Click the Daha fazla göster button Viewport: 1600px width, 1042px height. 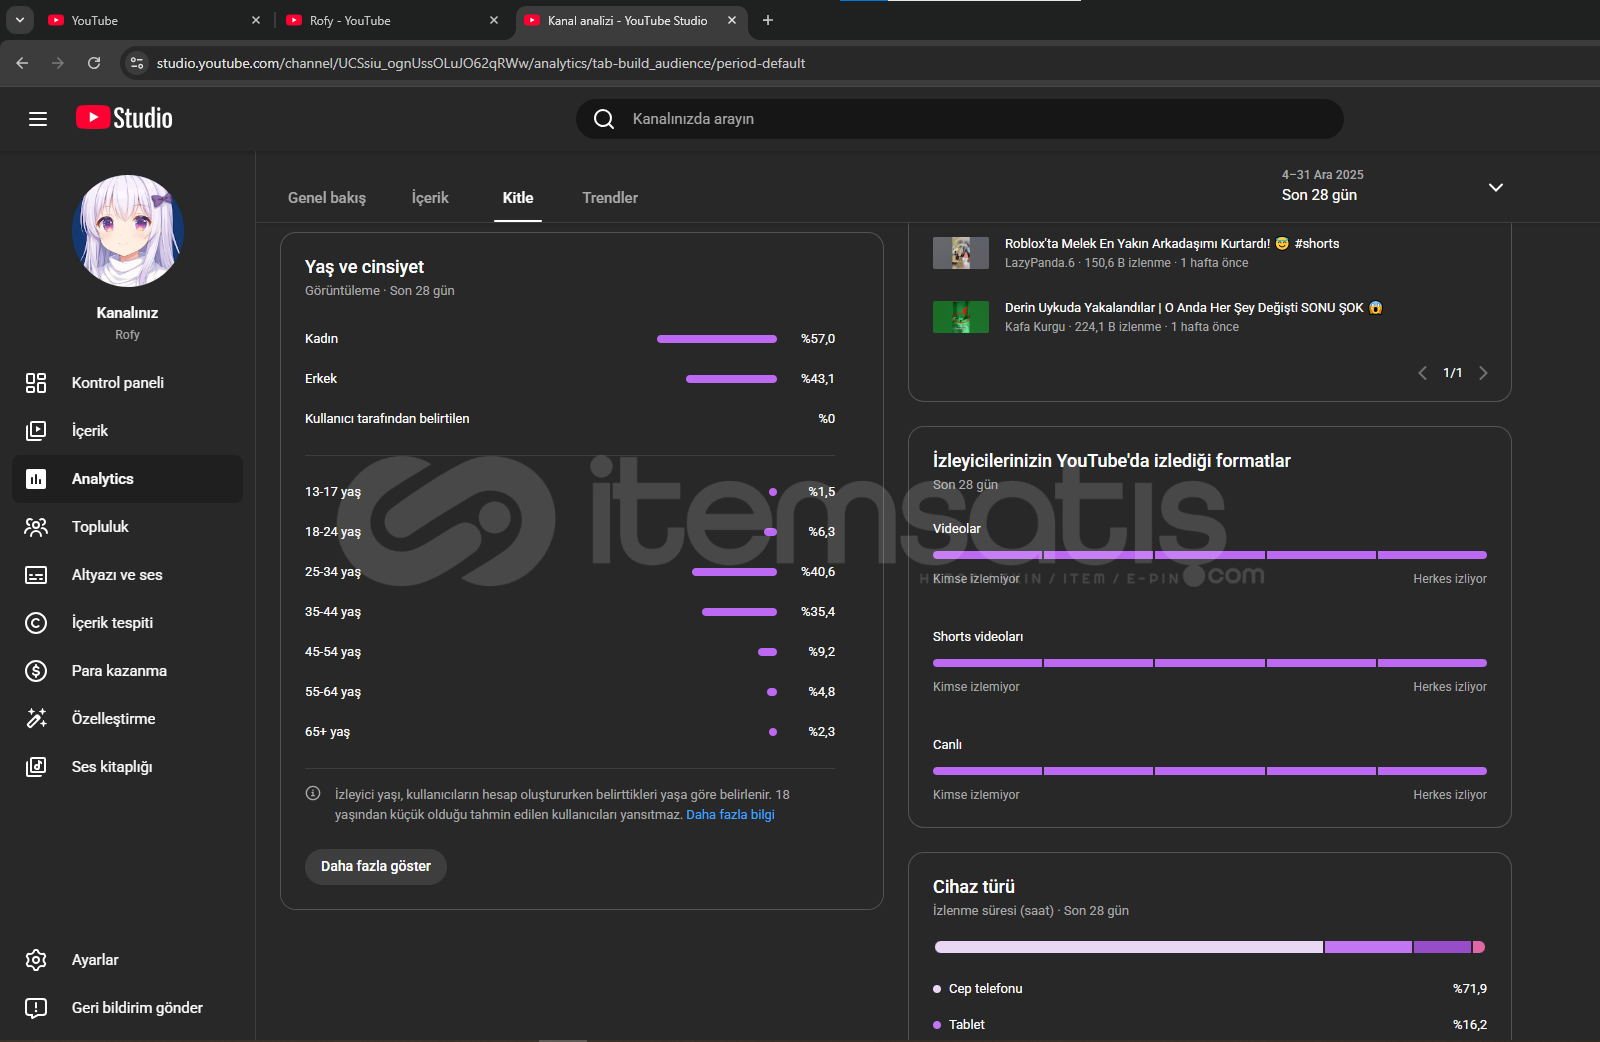point(376,866)
